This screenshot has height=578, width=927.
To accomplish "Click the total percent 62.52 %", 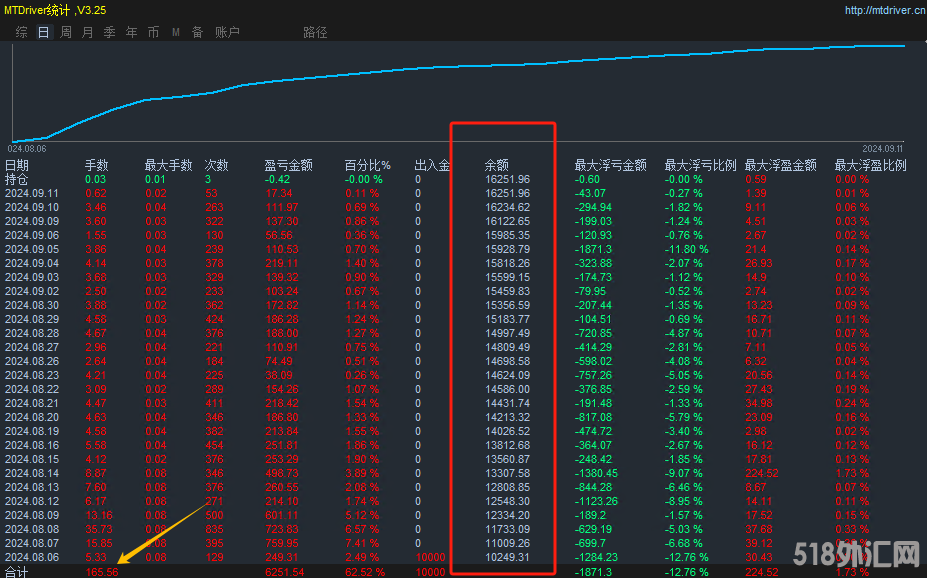I will (365, 572).
